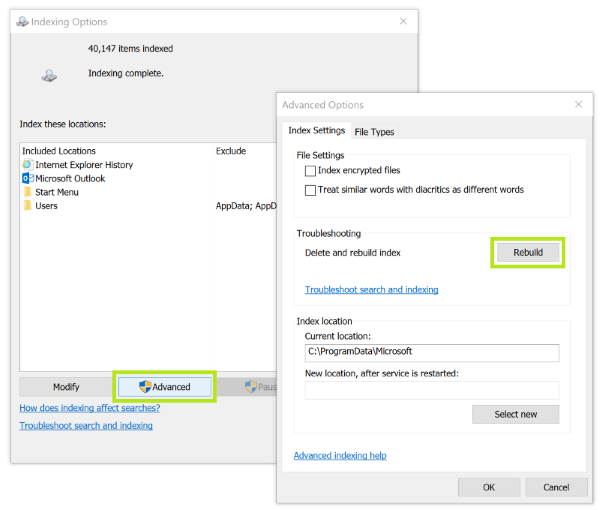Open Troubleshoot search and indexing link in Advanced Options
Image resolution: width=600 pixels, height=510 pixels.
coord(371,290)
